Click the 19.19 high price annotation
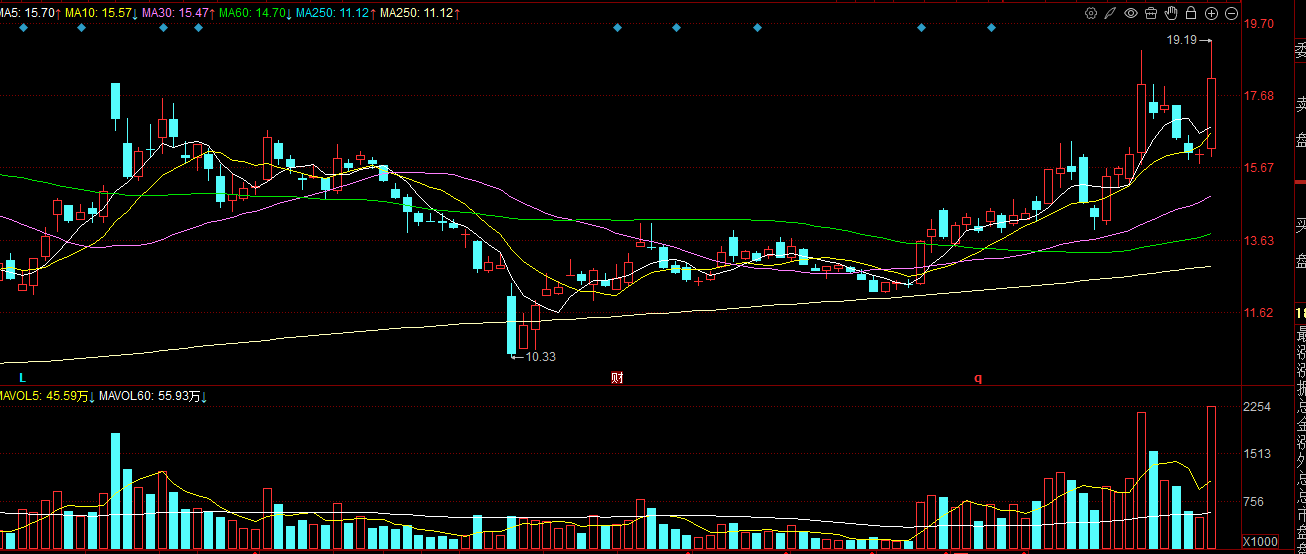Screen dimensions: 1306x554 [x=1181, y=40]
